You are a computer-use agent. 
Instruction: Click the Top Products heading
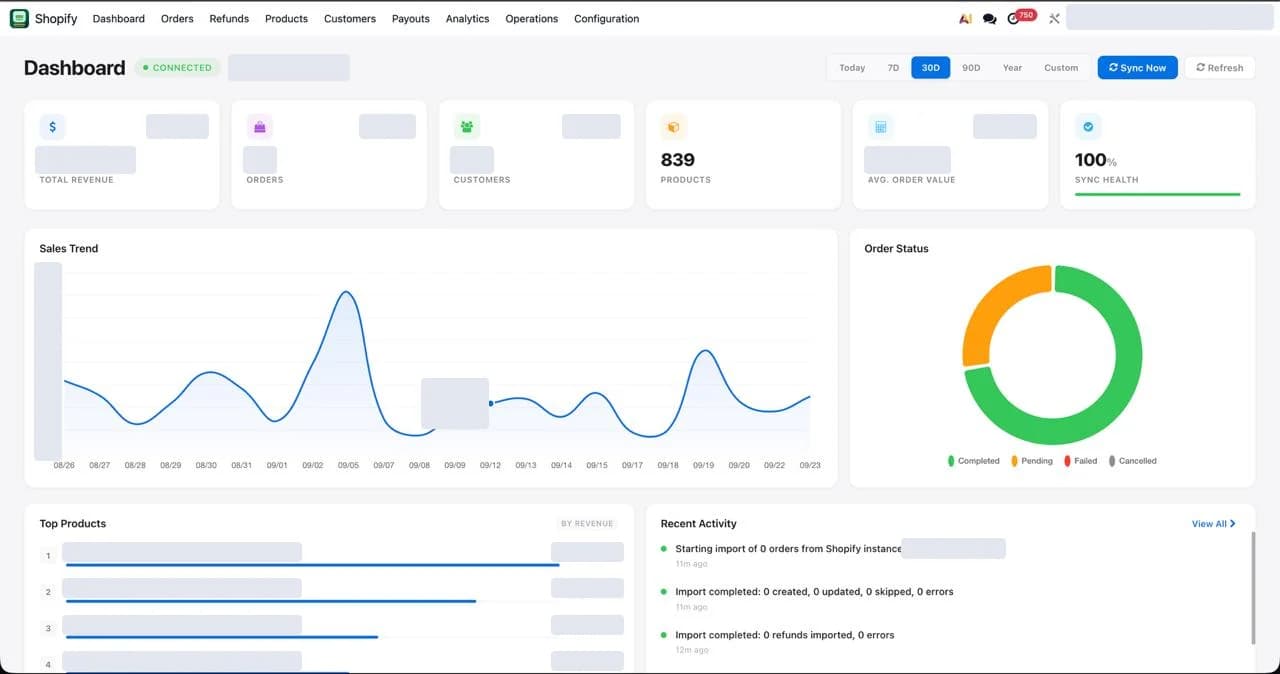72,524
